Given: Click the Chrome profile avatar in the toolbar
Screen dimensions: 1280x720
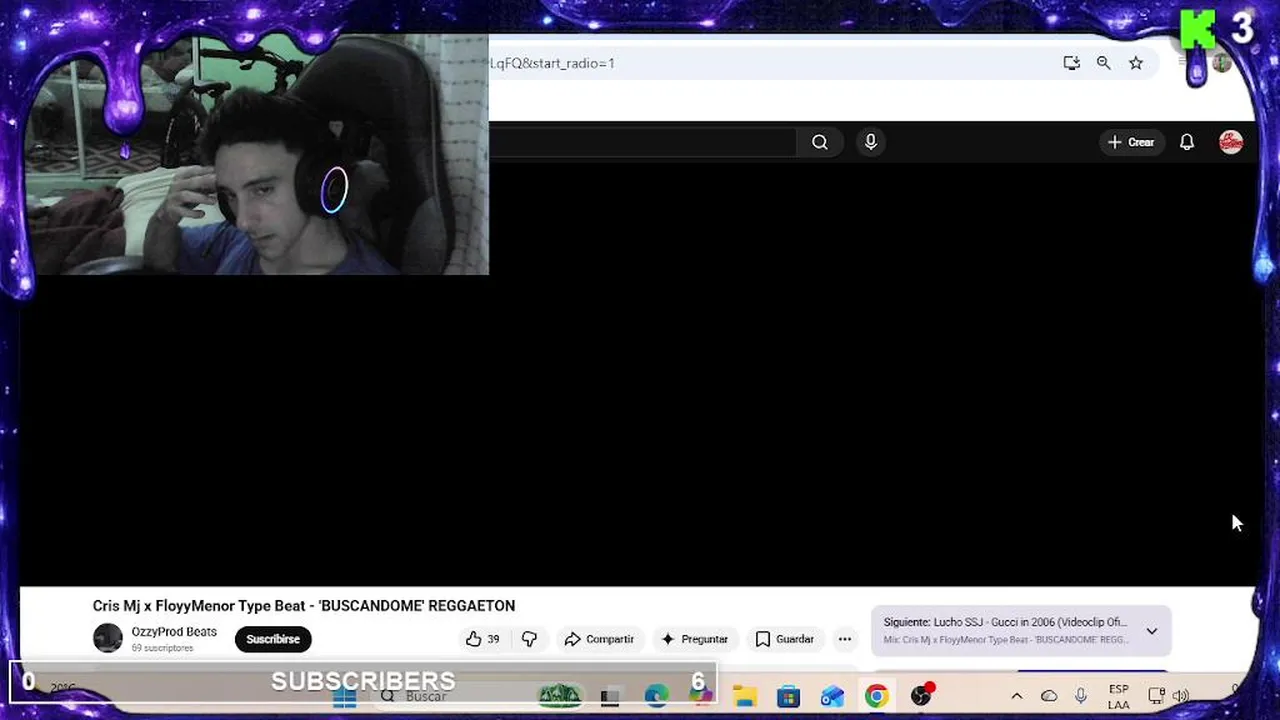Looking at the screenshot, I should (1222, 62).
